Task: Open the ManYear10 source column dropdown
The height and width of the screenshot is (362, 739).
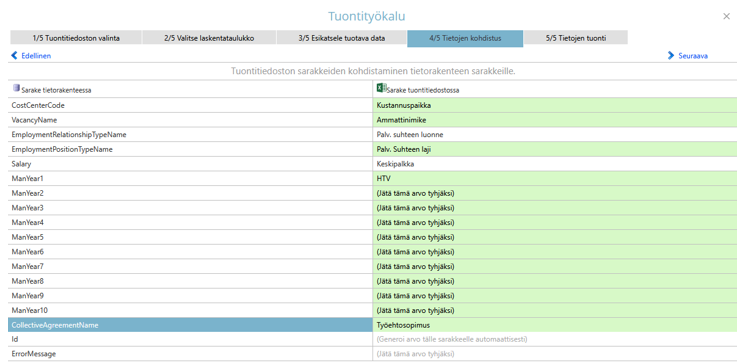Action: [554, 310]
